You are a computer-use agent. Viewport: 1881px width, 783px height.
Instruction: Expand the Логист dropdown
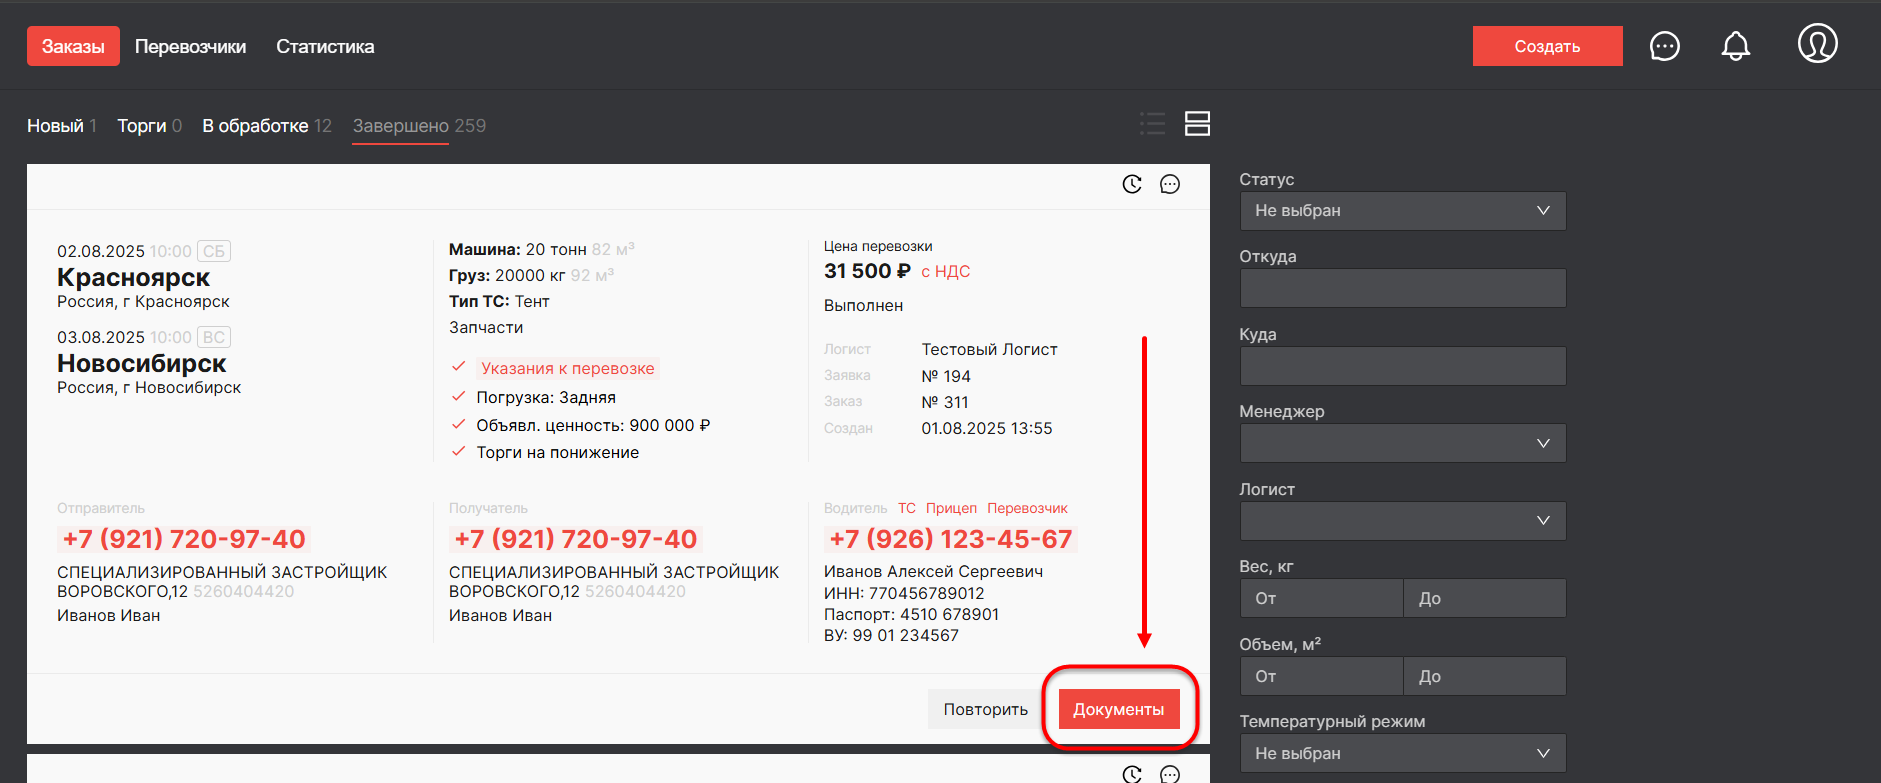pyautogui.click(x=1403, y=521)
